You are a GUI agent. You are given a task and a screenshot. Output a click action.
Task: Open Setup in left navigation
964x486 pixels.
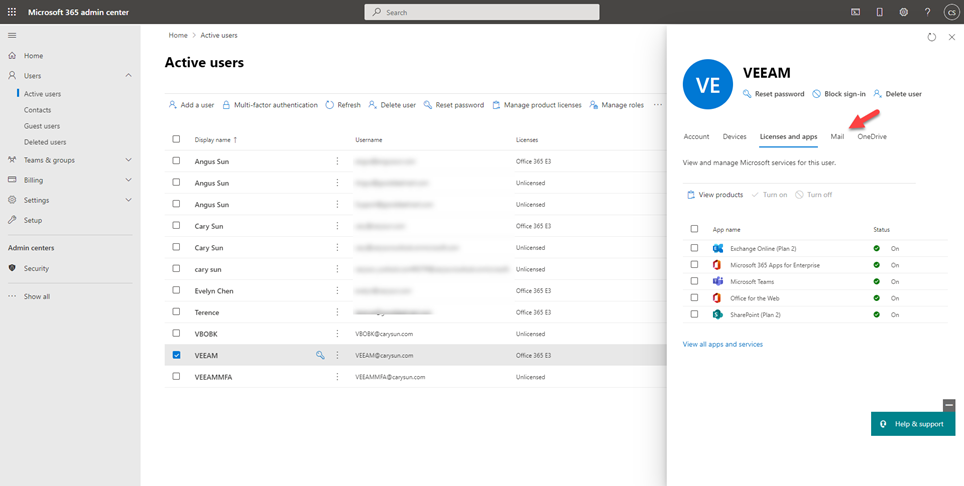pos(33,220)
